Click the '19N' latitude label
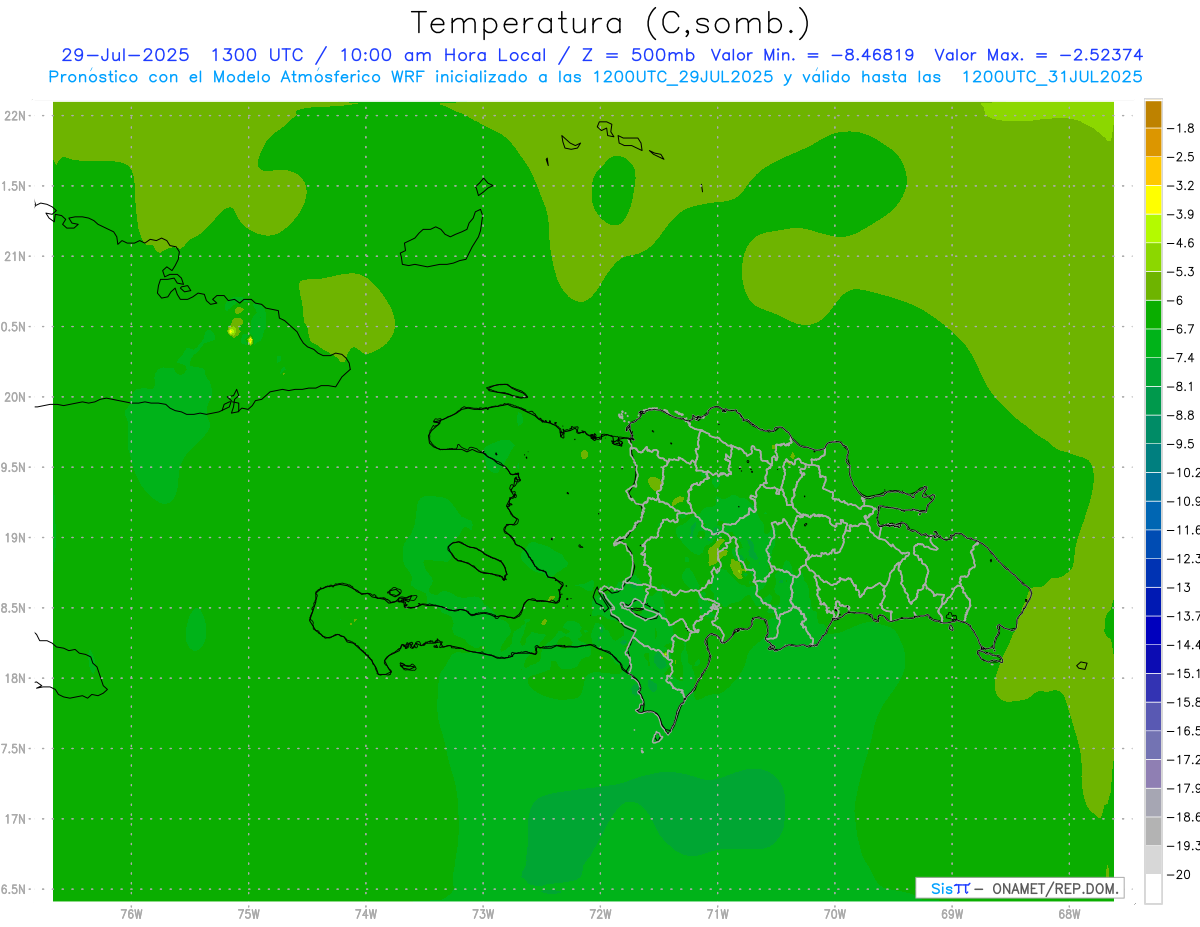The width and height of the screenshot is (1200, 927). click(x=14, y=538)
